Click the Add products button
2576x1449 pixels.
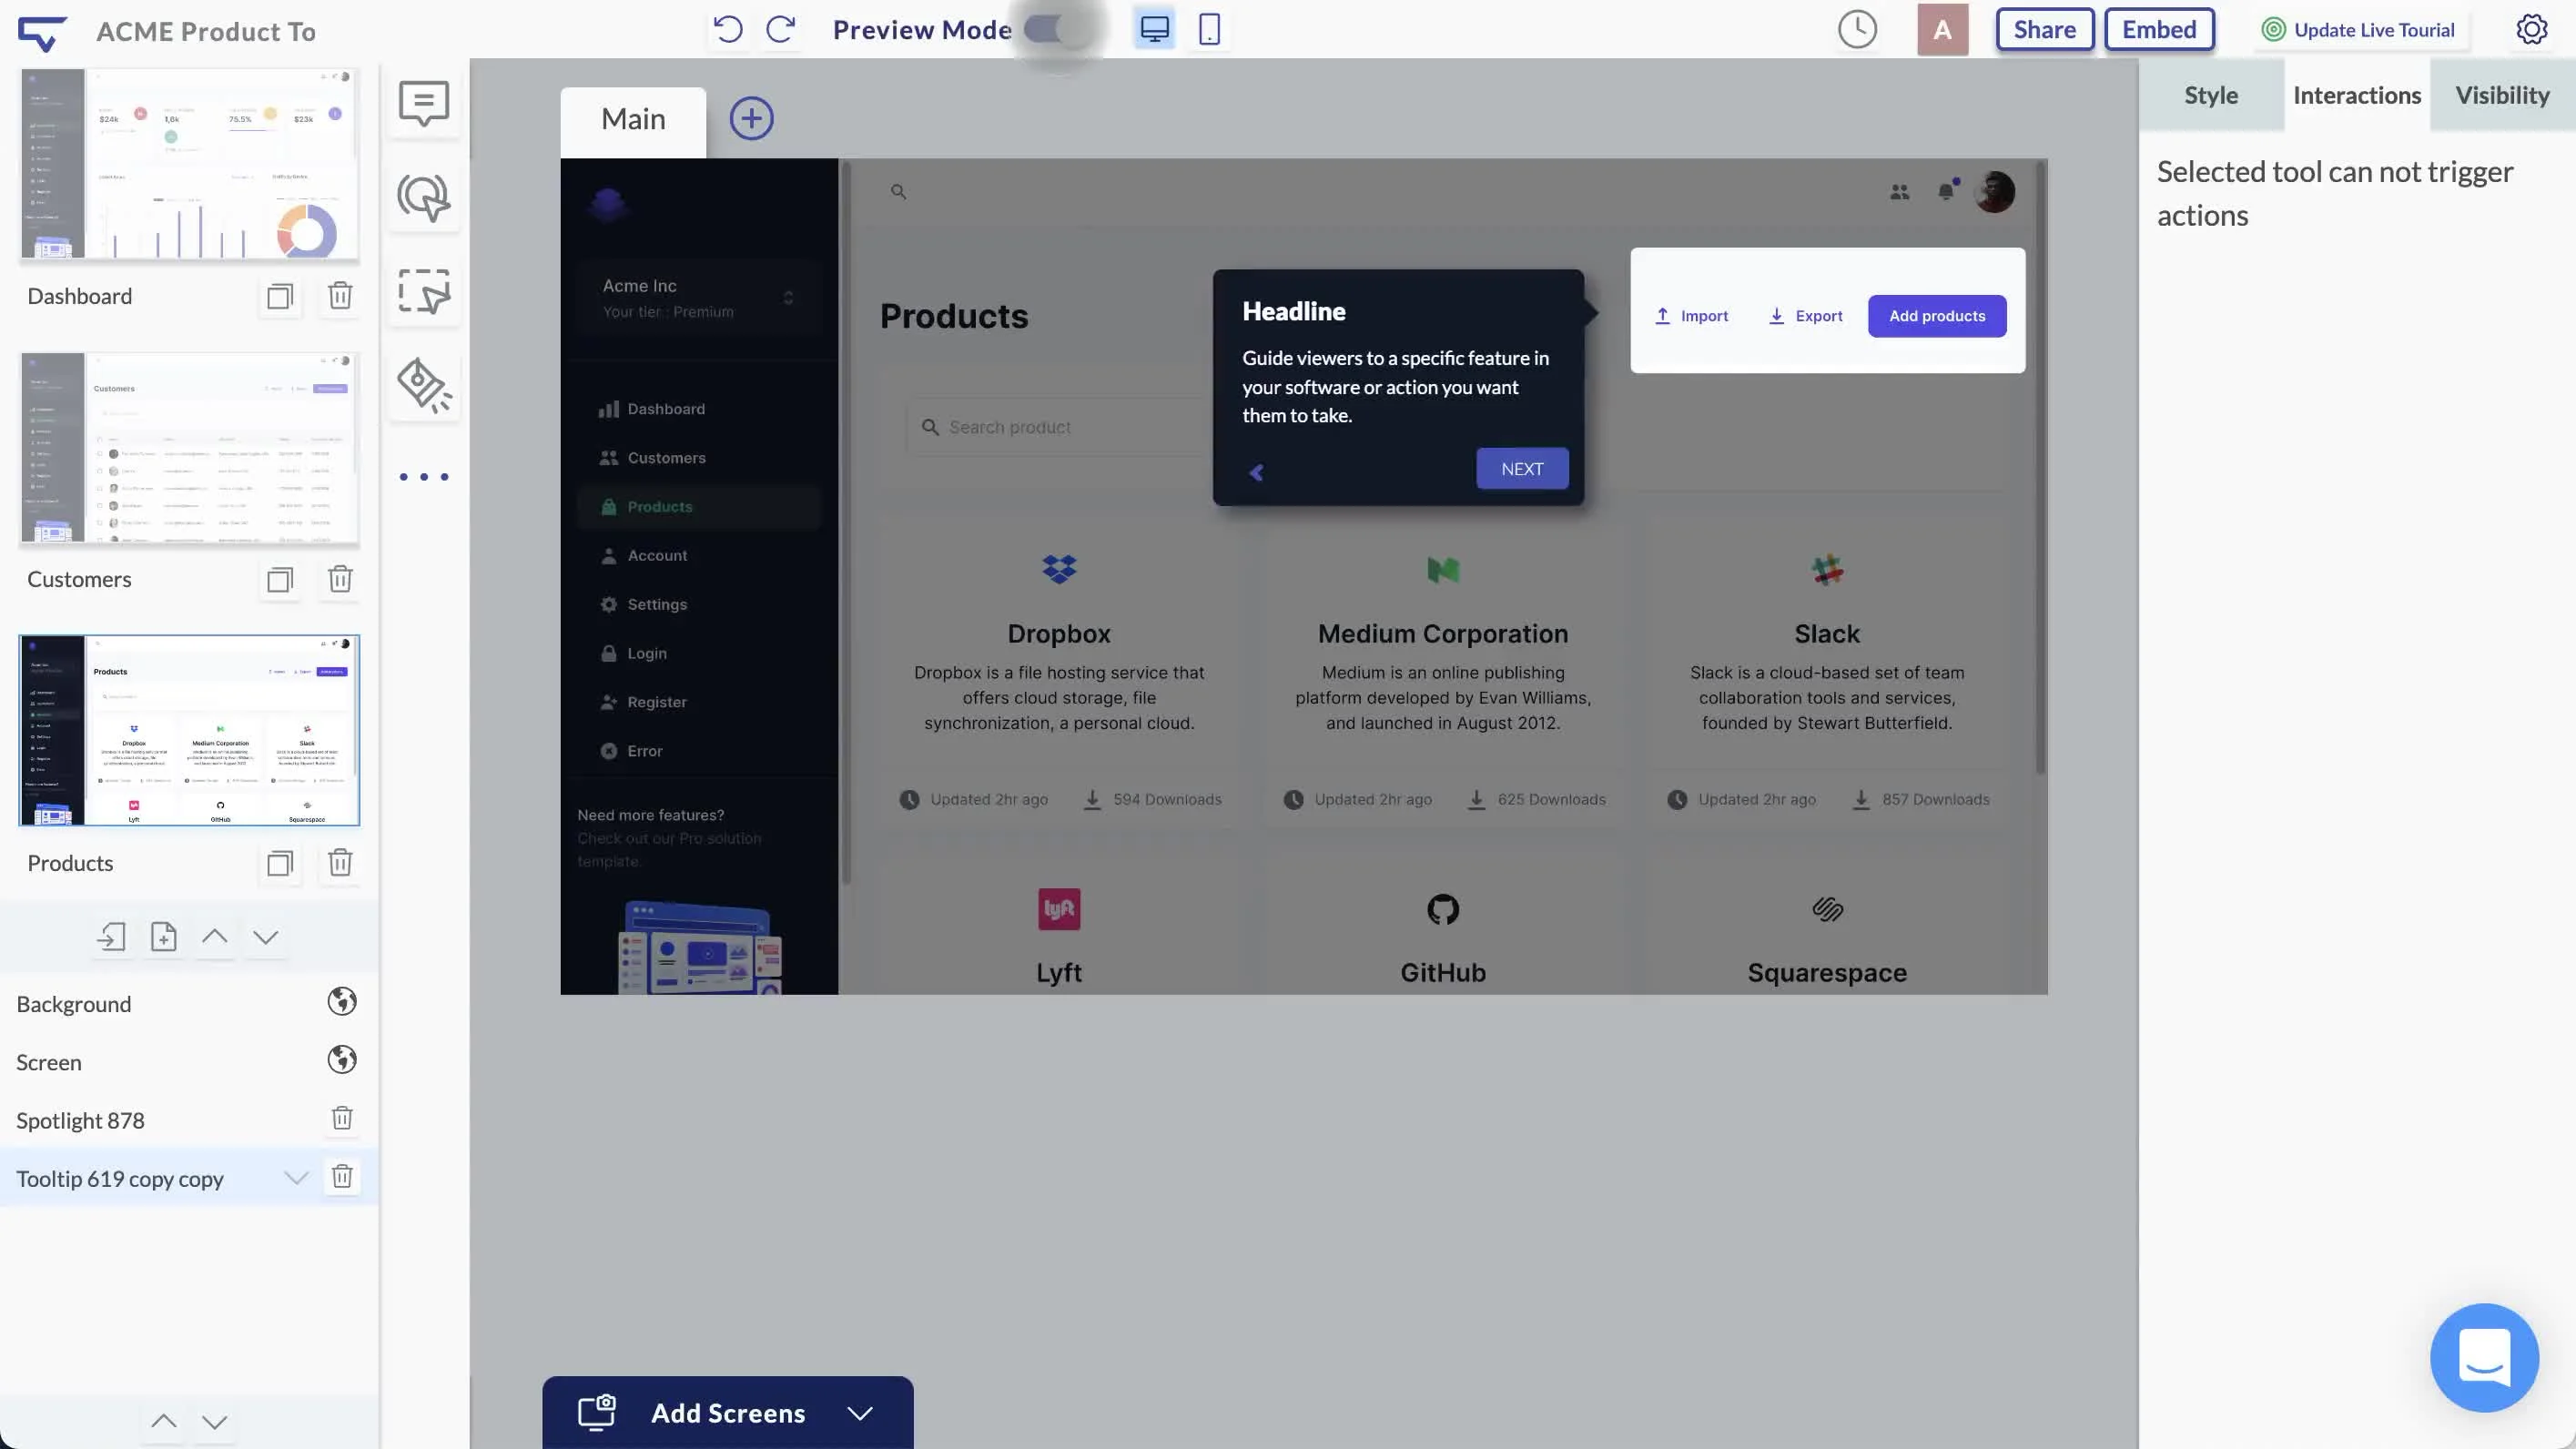[1937, 316]
